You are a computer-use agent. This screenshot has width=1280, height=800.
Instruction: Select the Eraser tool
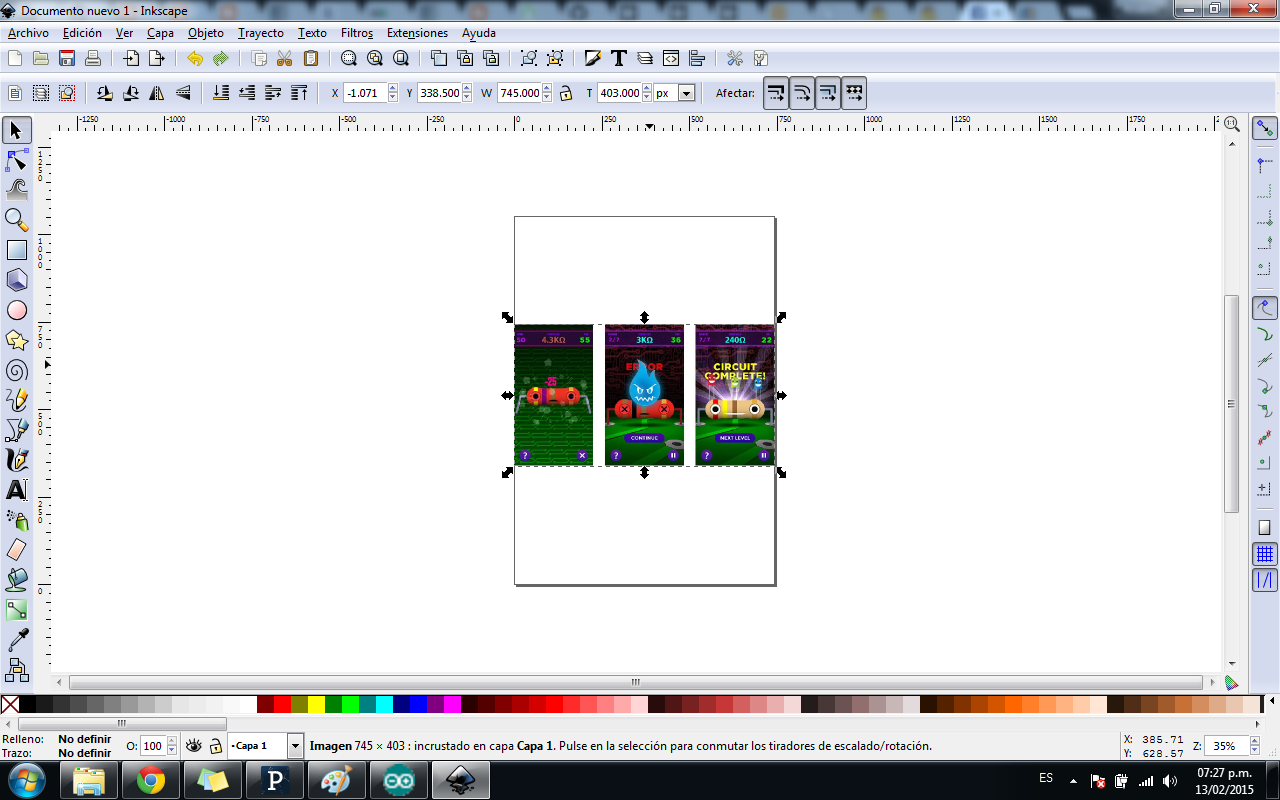[17, 550]
